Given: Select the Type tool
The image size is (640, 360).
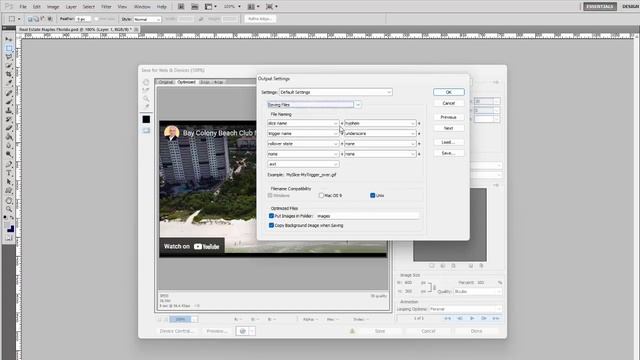Looking at the screenshot, I should [x=9, y=173].
